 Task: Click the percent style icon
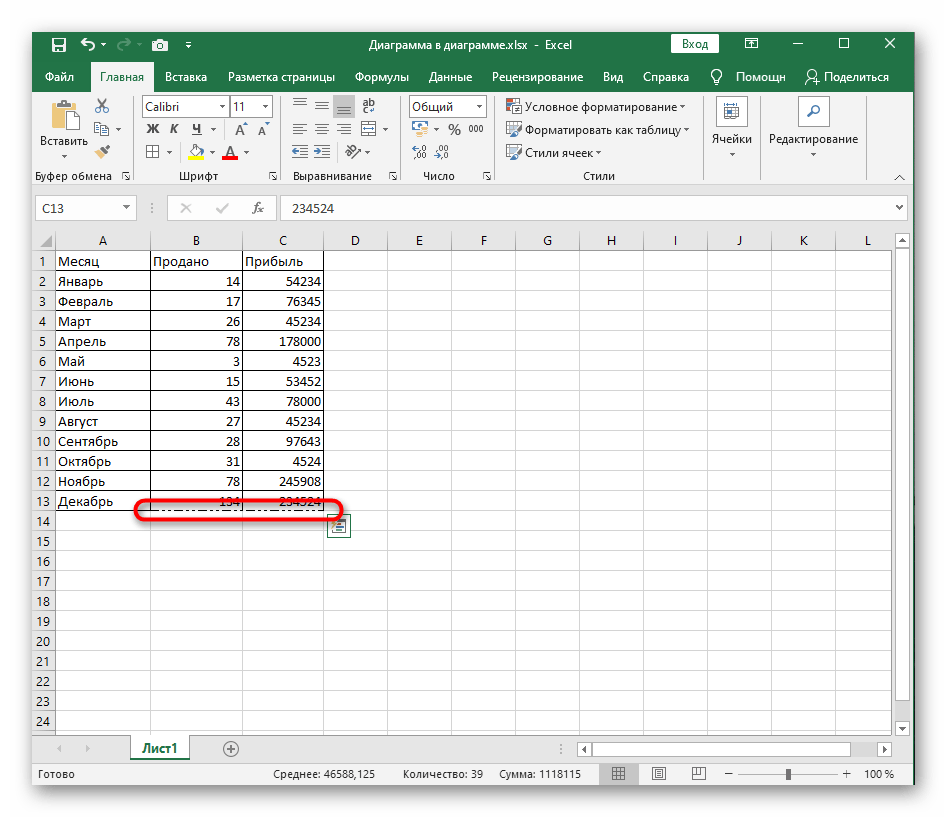coord(454,129)
